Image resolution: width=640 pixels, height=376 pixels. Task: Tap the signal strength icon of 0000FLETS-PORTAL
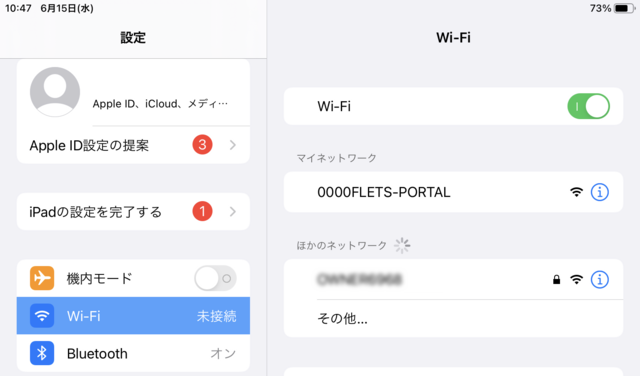tap(576, 192)
